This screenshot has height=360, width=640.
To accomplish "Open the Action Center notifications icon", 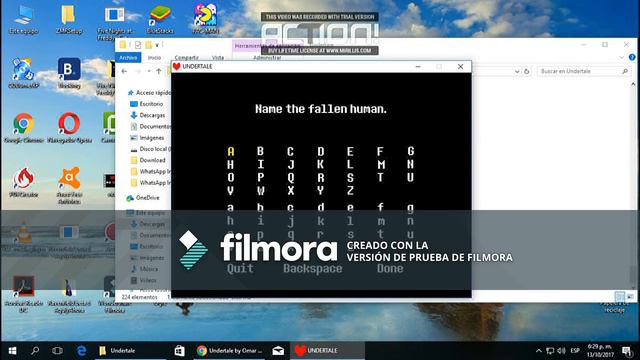I will pos(627,351).
